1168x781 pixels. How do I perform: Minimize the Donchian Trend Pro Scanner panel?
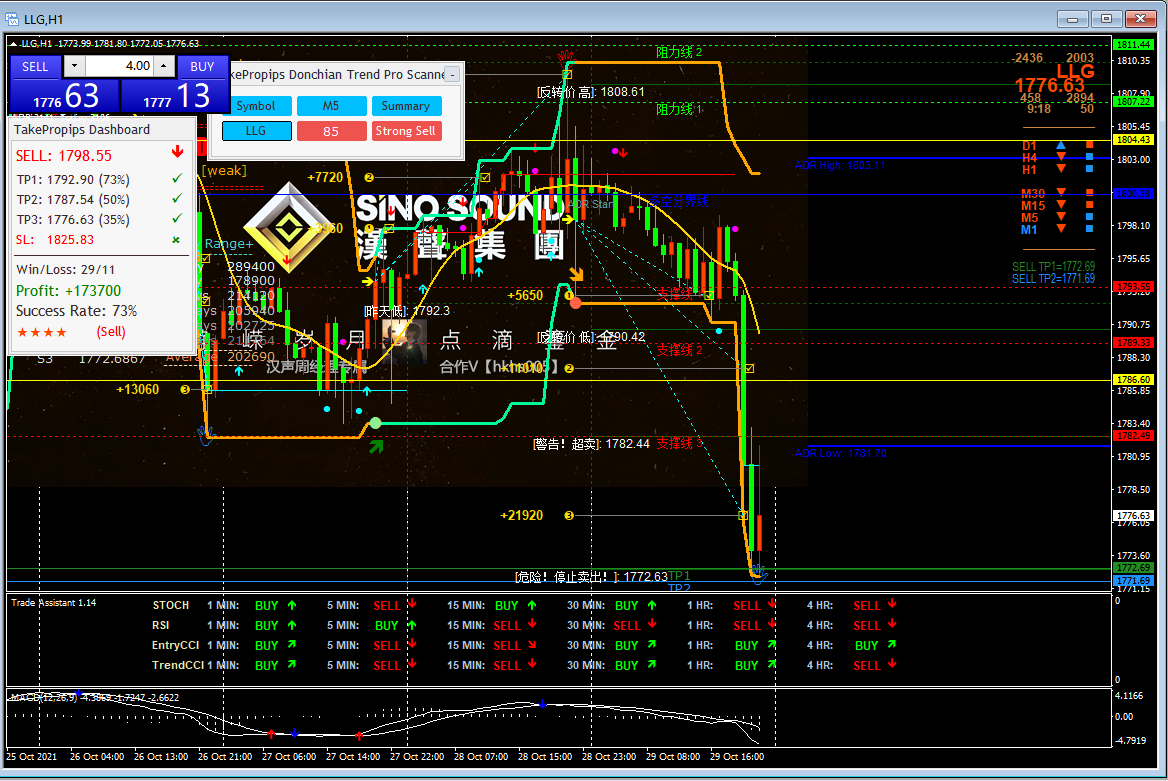pyautogui.click(x=452, y=75)
